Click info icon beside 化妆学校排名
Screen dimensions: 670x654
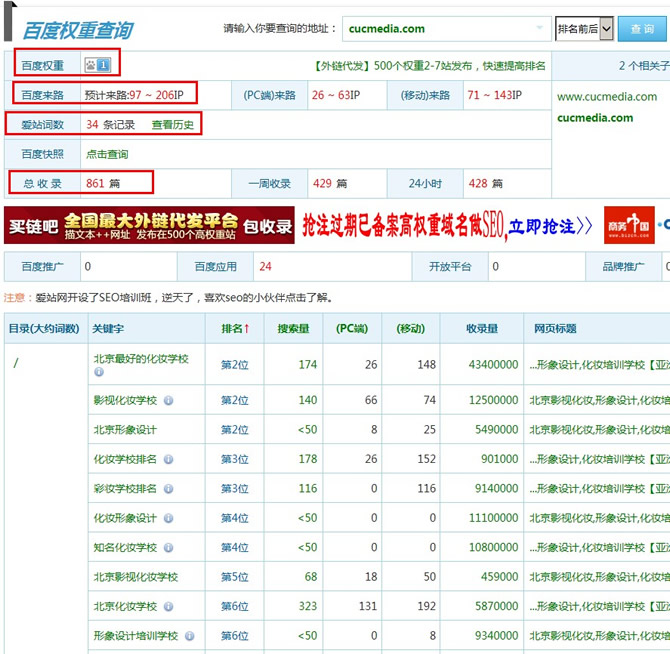click(178, 459)
